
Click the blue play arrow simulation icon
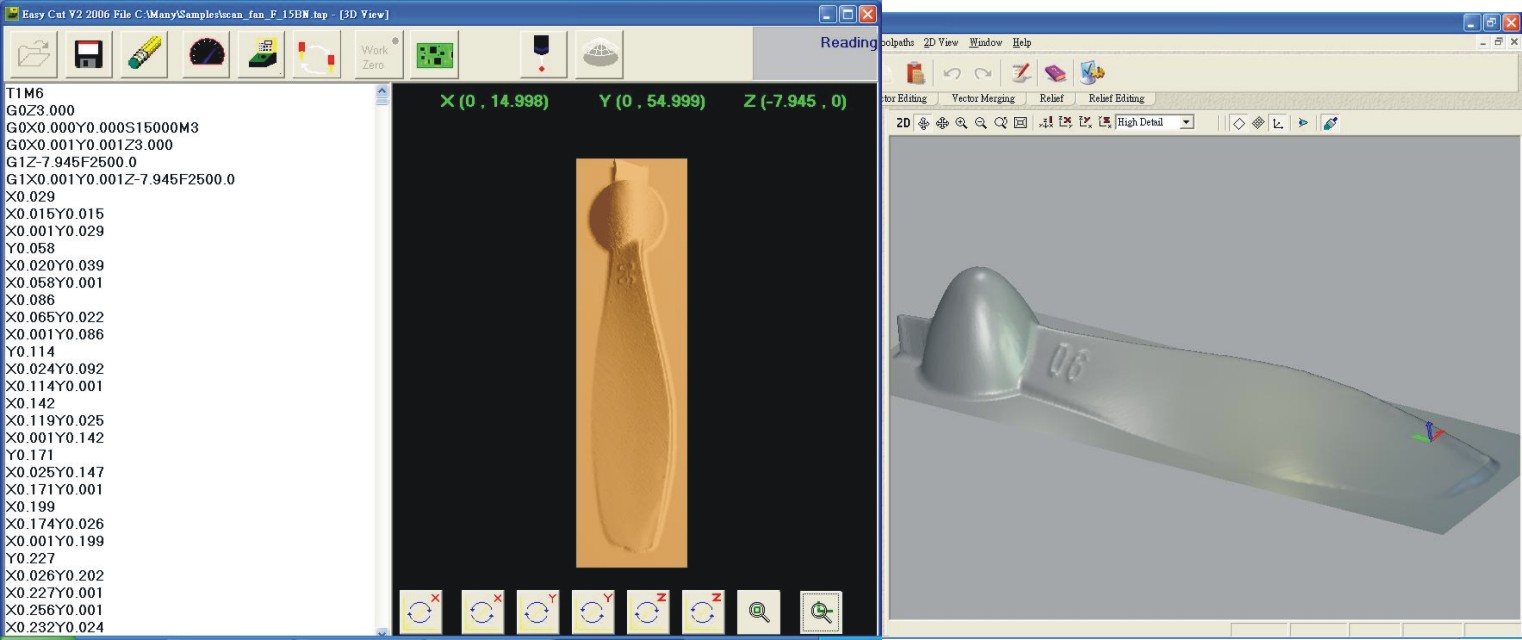tap(1303, 122)
